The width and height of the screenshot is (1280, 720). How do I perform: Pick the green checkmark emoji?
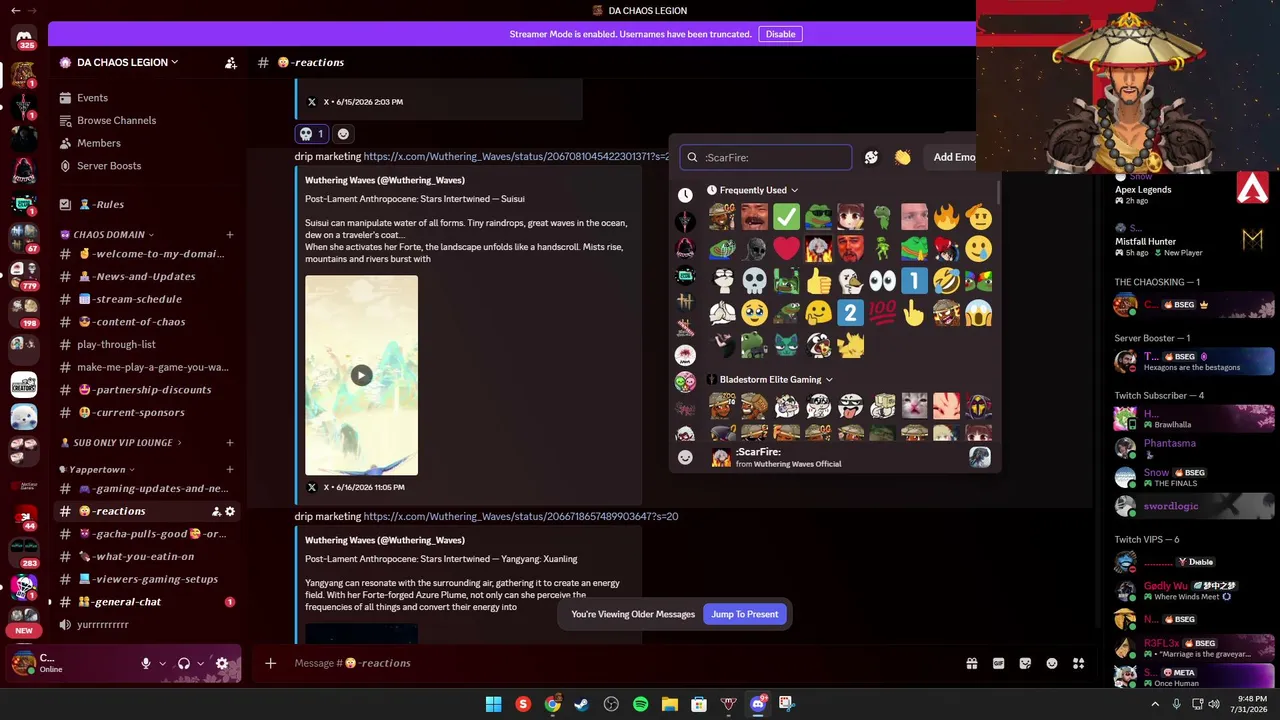(786, 216)
